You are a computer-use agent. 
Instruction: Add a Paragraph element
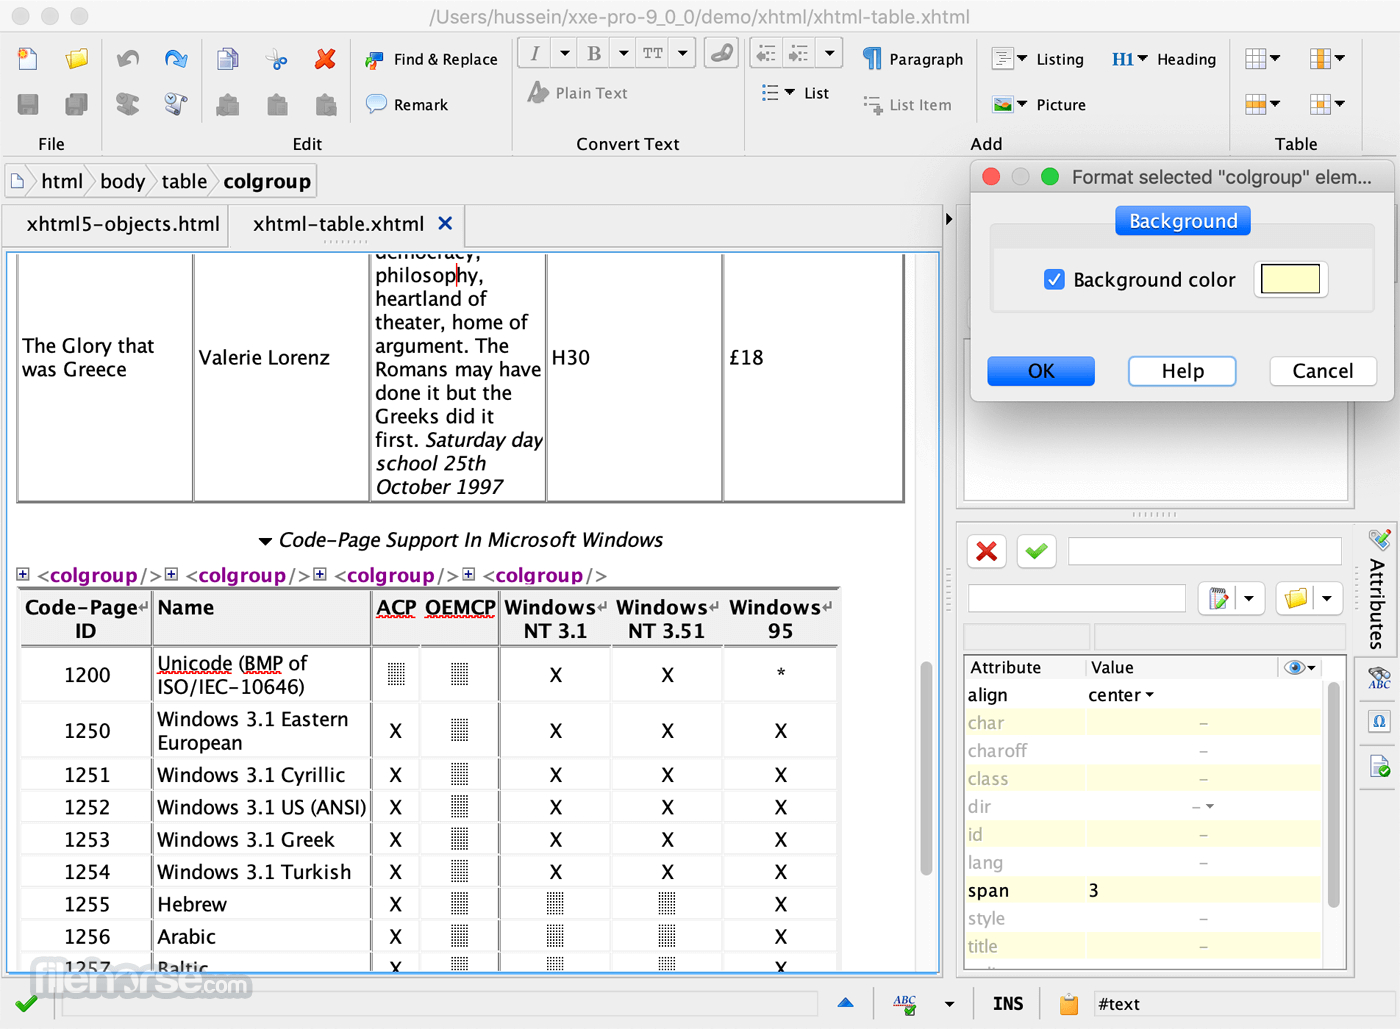click(913, 59)
